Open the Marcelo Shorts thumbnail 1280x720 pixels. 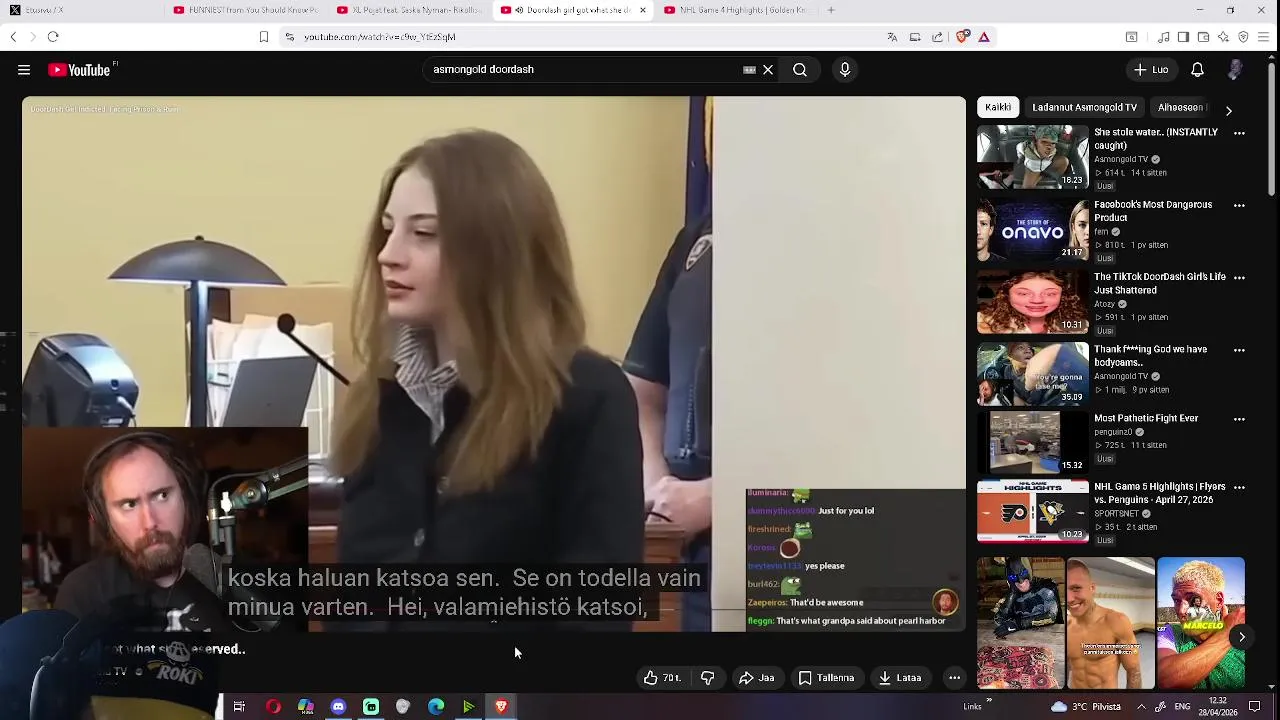point(1201,623)
